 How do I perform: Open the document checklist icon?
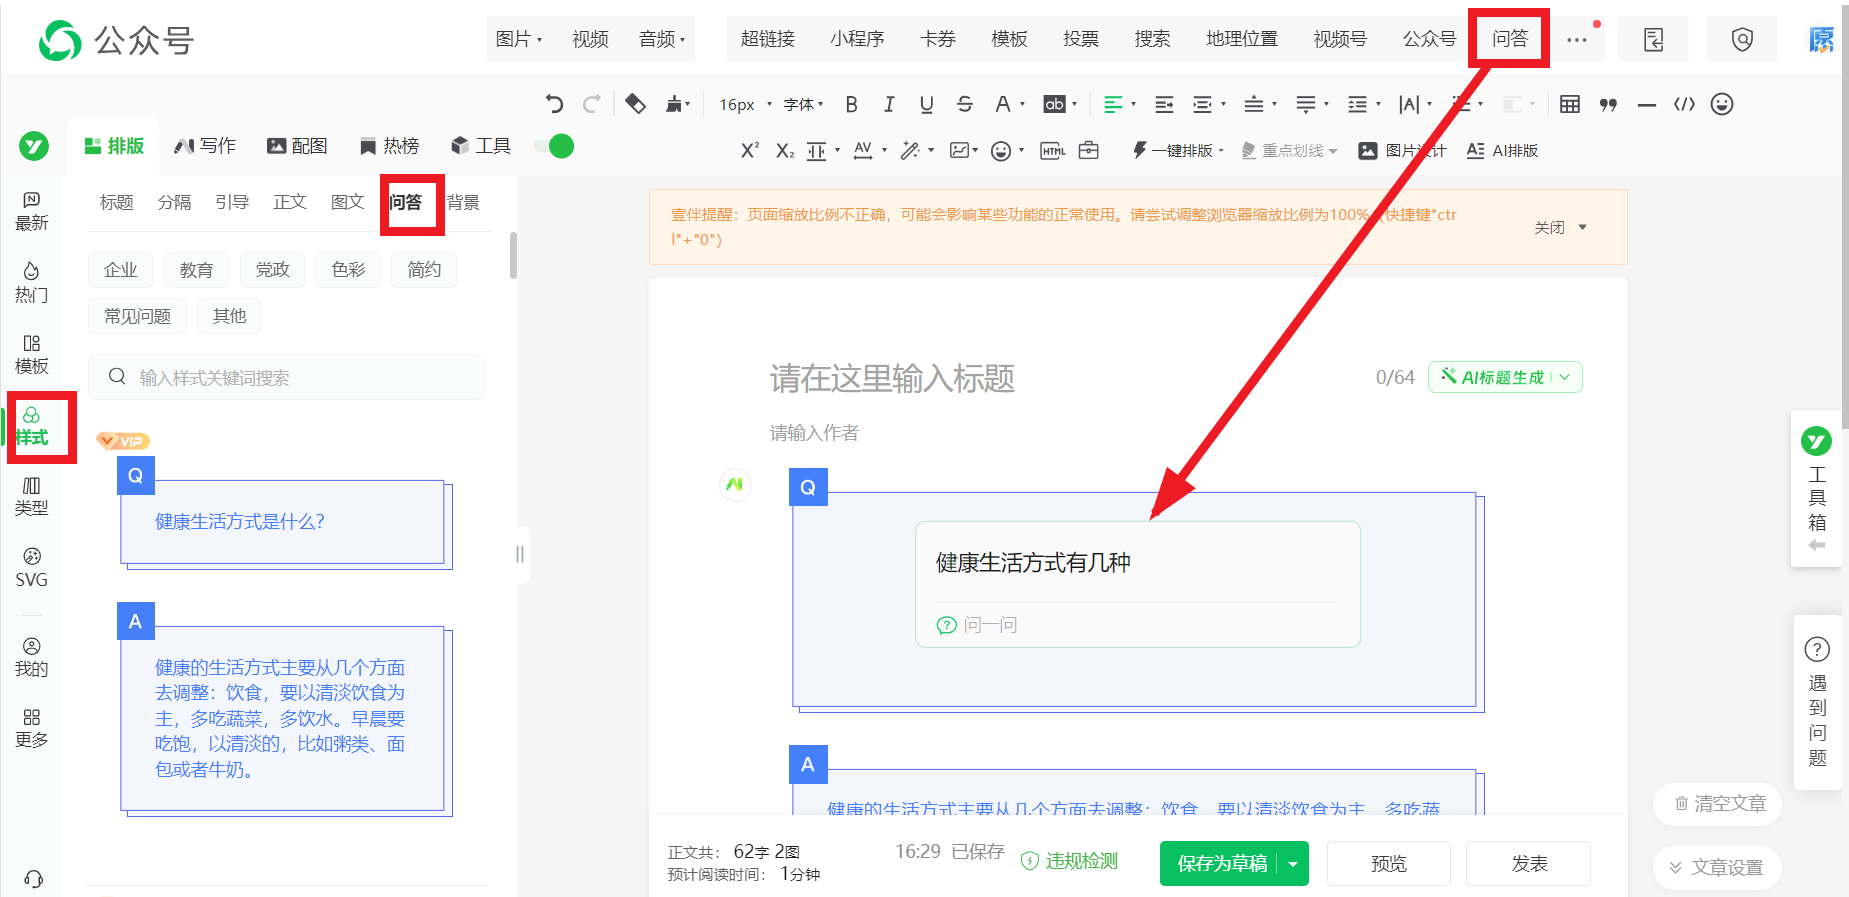[1653, 39]
